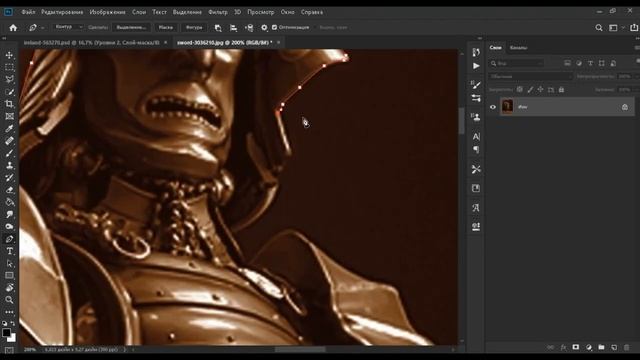Toggle lock position icon
The width and height of the screenshot is (640, 360).
(x=540, y=89)
